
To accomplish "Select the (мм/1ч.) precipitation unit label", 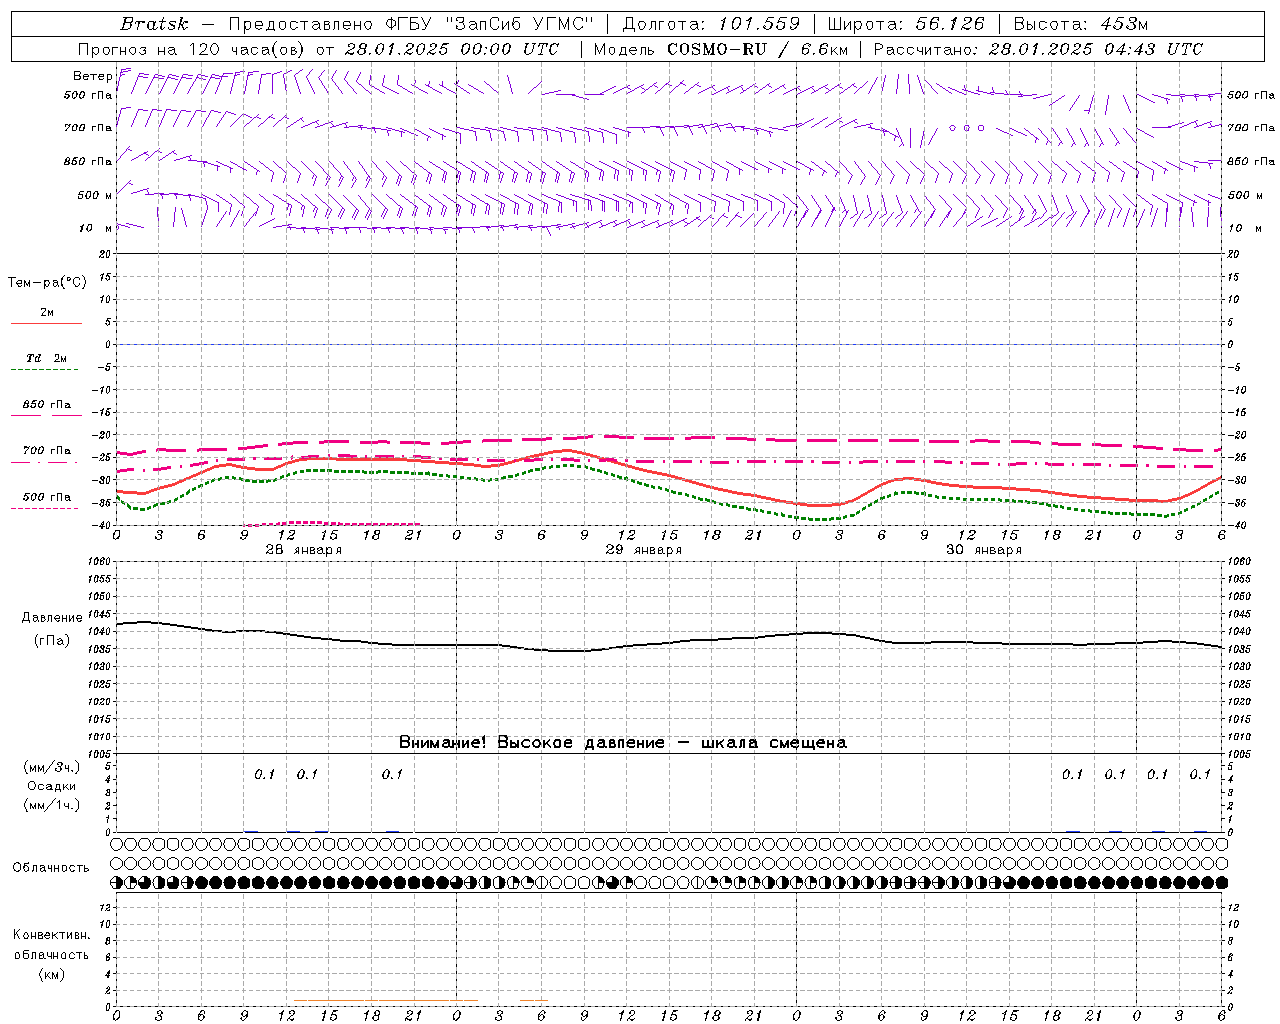I will tap(51, 805).
